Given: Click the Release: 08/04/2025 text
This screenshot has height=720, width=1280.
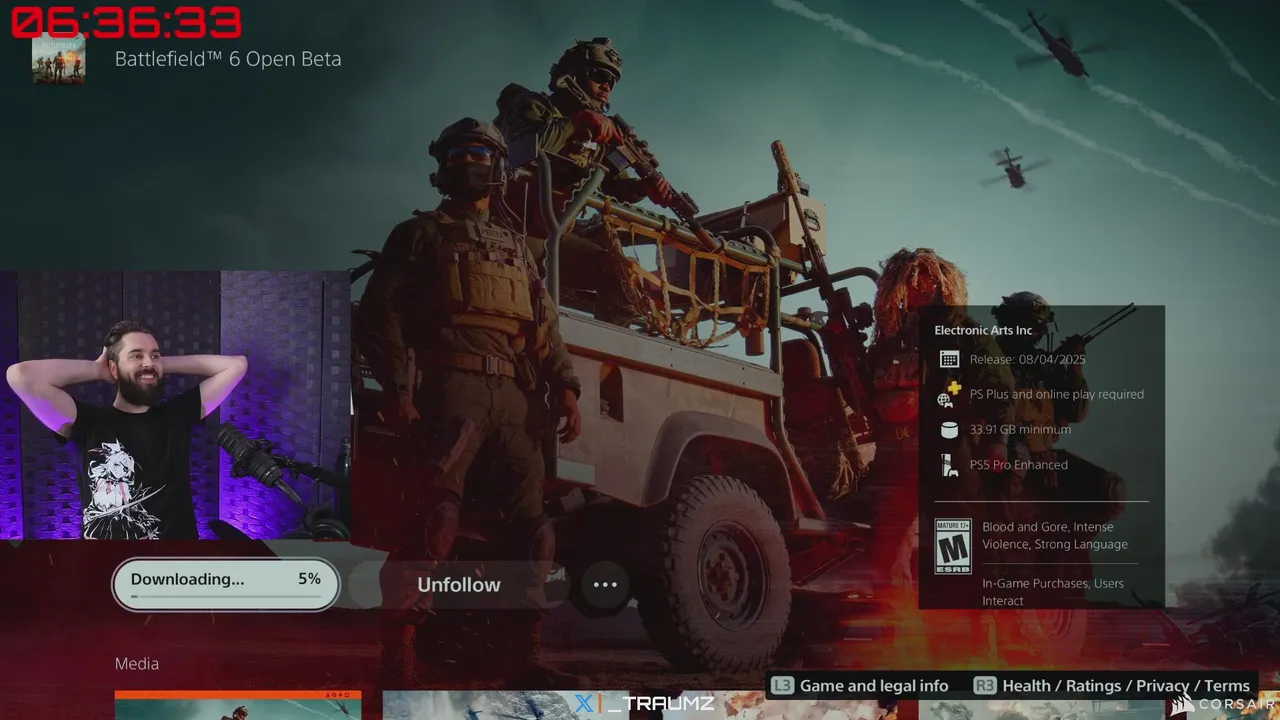Looking at the screenshot, I should 1028,359.
